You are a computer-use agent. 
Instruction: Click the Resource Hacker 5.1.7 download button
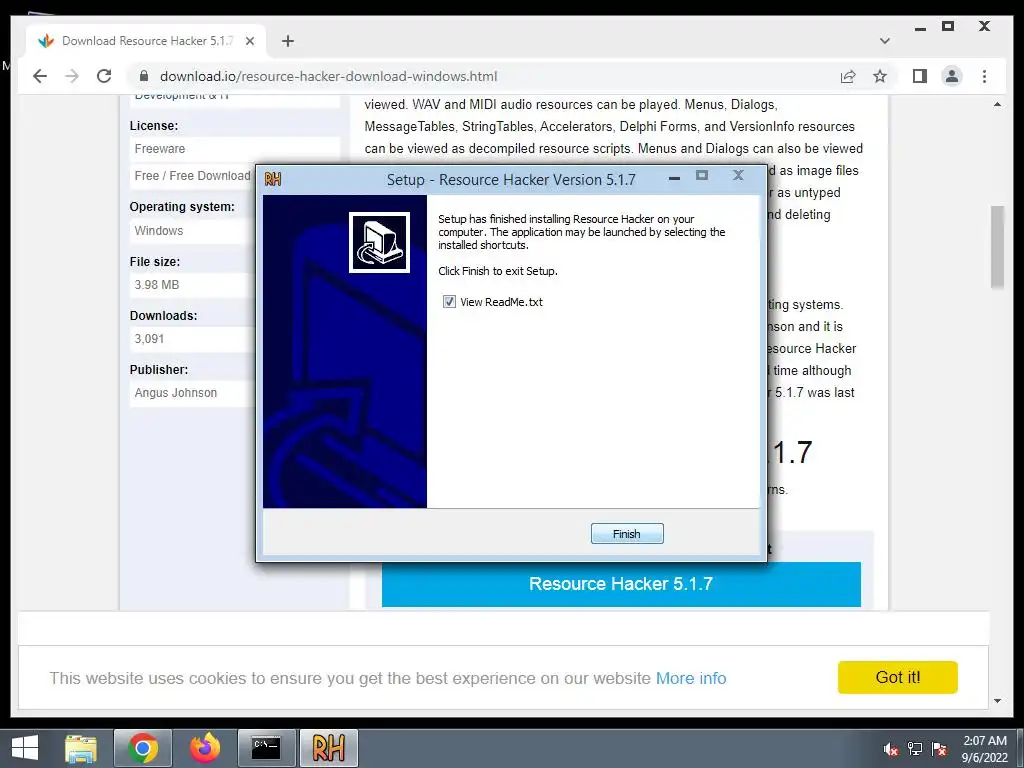click(621, 584)
